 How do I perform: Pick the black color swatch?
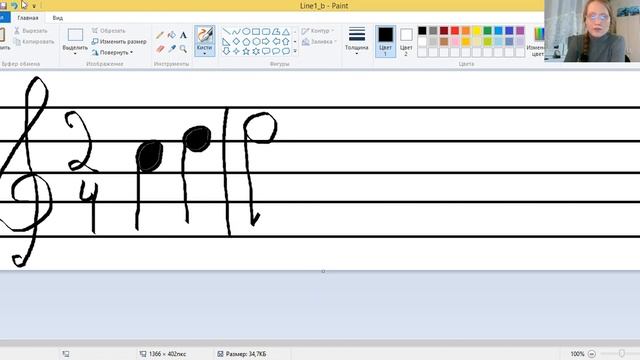[422, 31]
